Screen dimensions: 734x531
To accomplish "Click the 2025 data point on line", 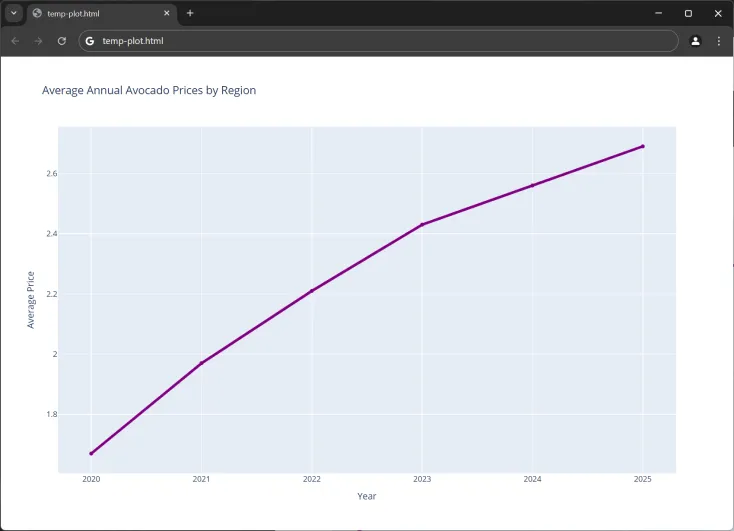I will click(x=643, y=147).
